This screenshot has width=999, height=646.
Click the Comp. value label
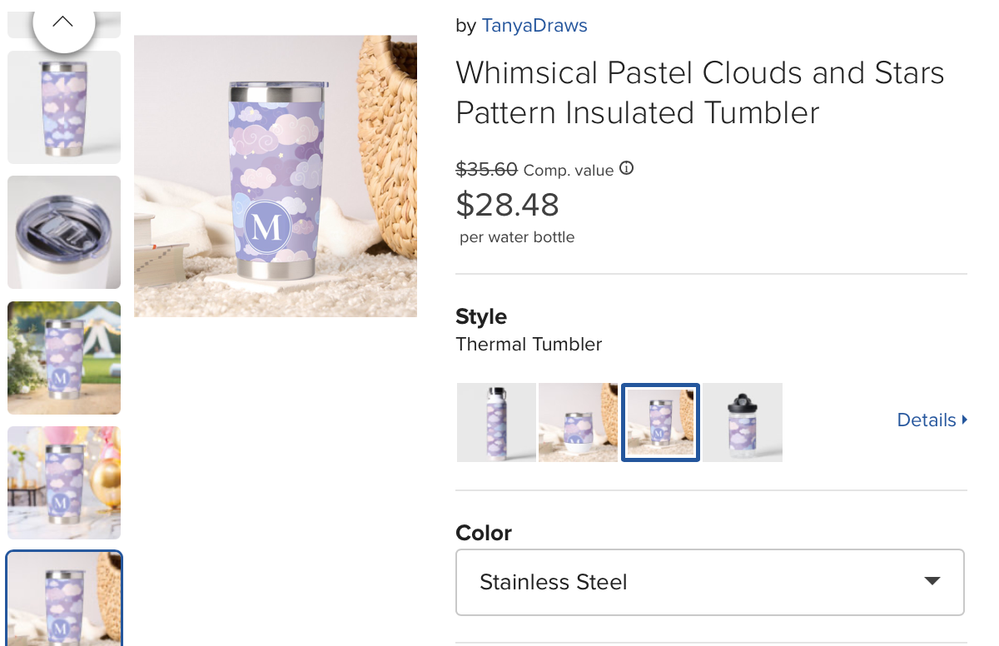point(568,170)
